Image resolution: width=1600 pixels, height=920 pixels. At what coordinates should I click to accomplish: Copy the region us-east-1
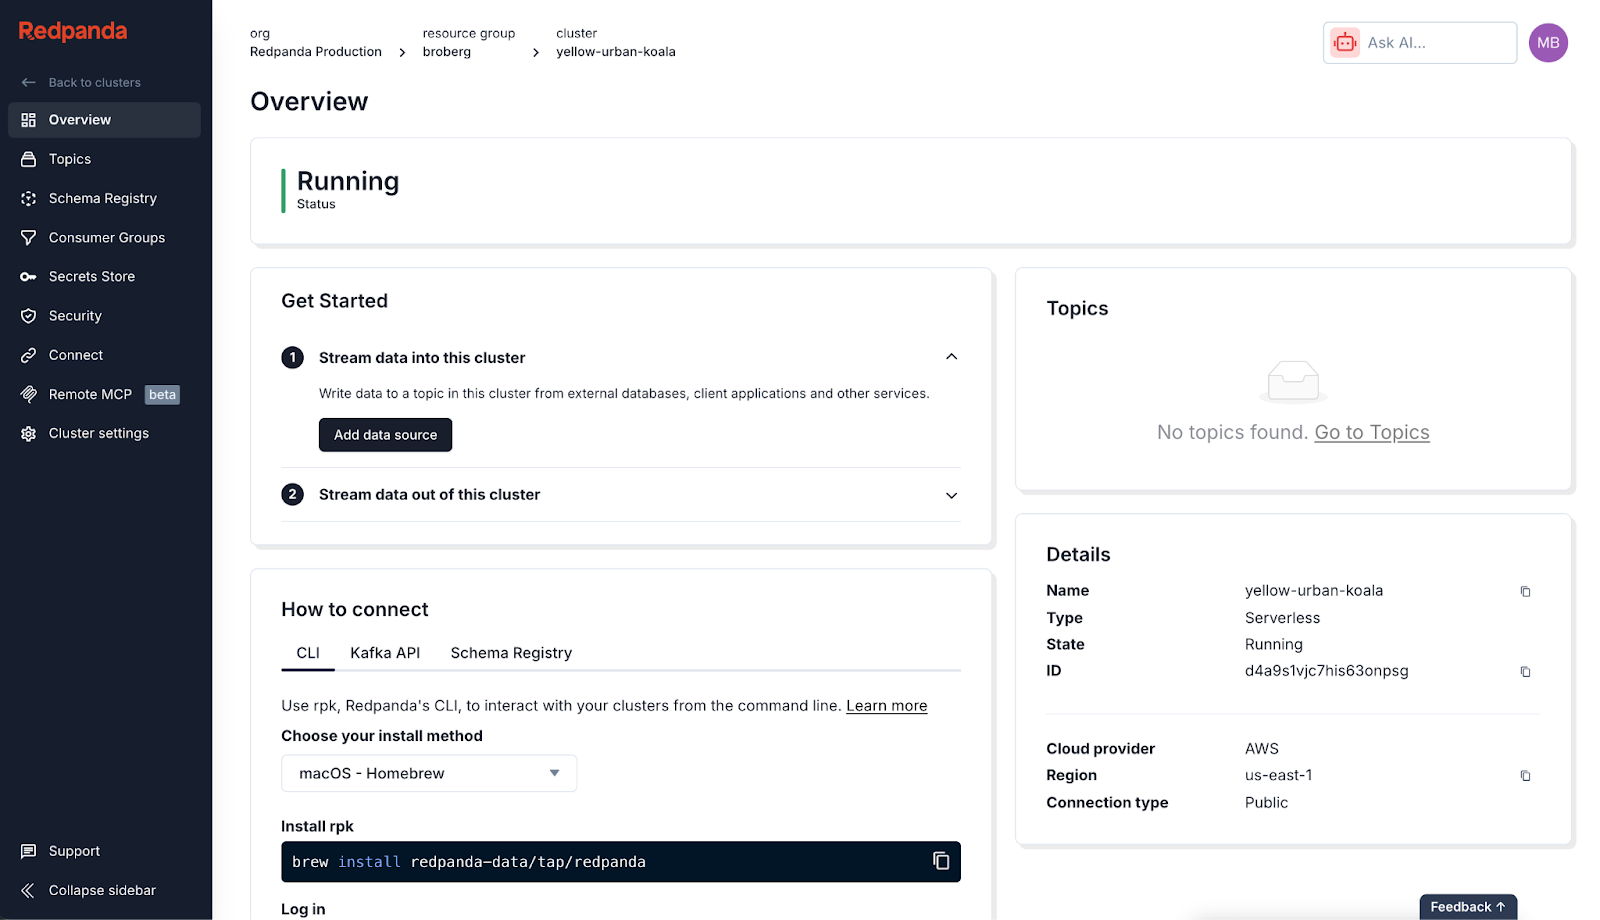(x=1525, y=776)
